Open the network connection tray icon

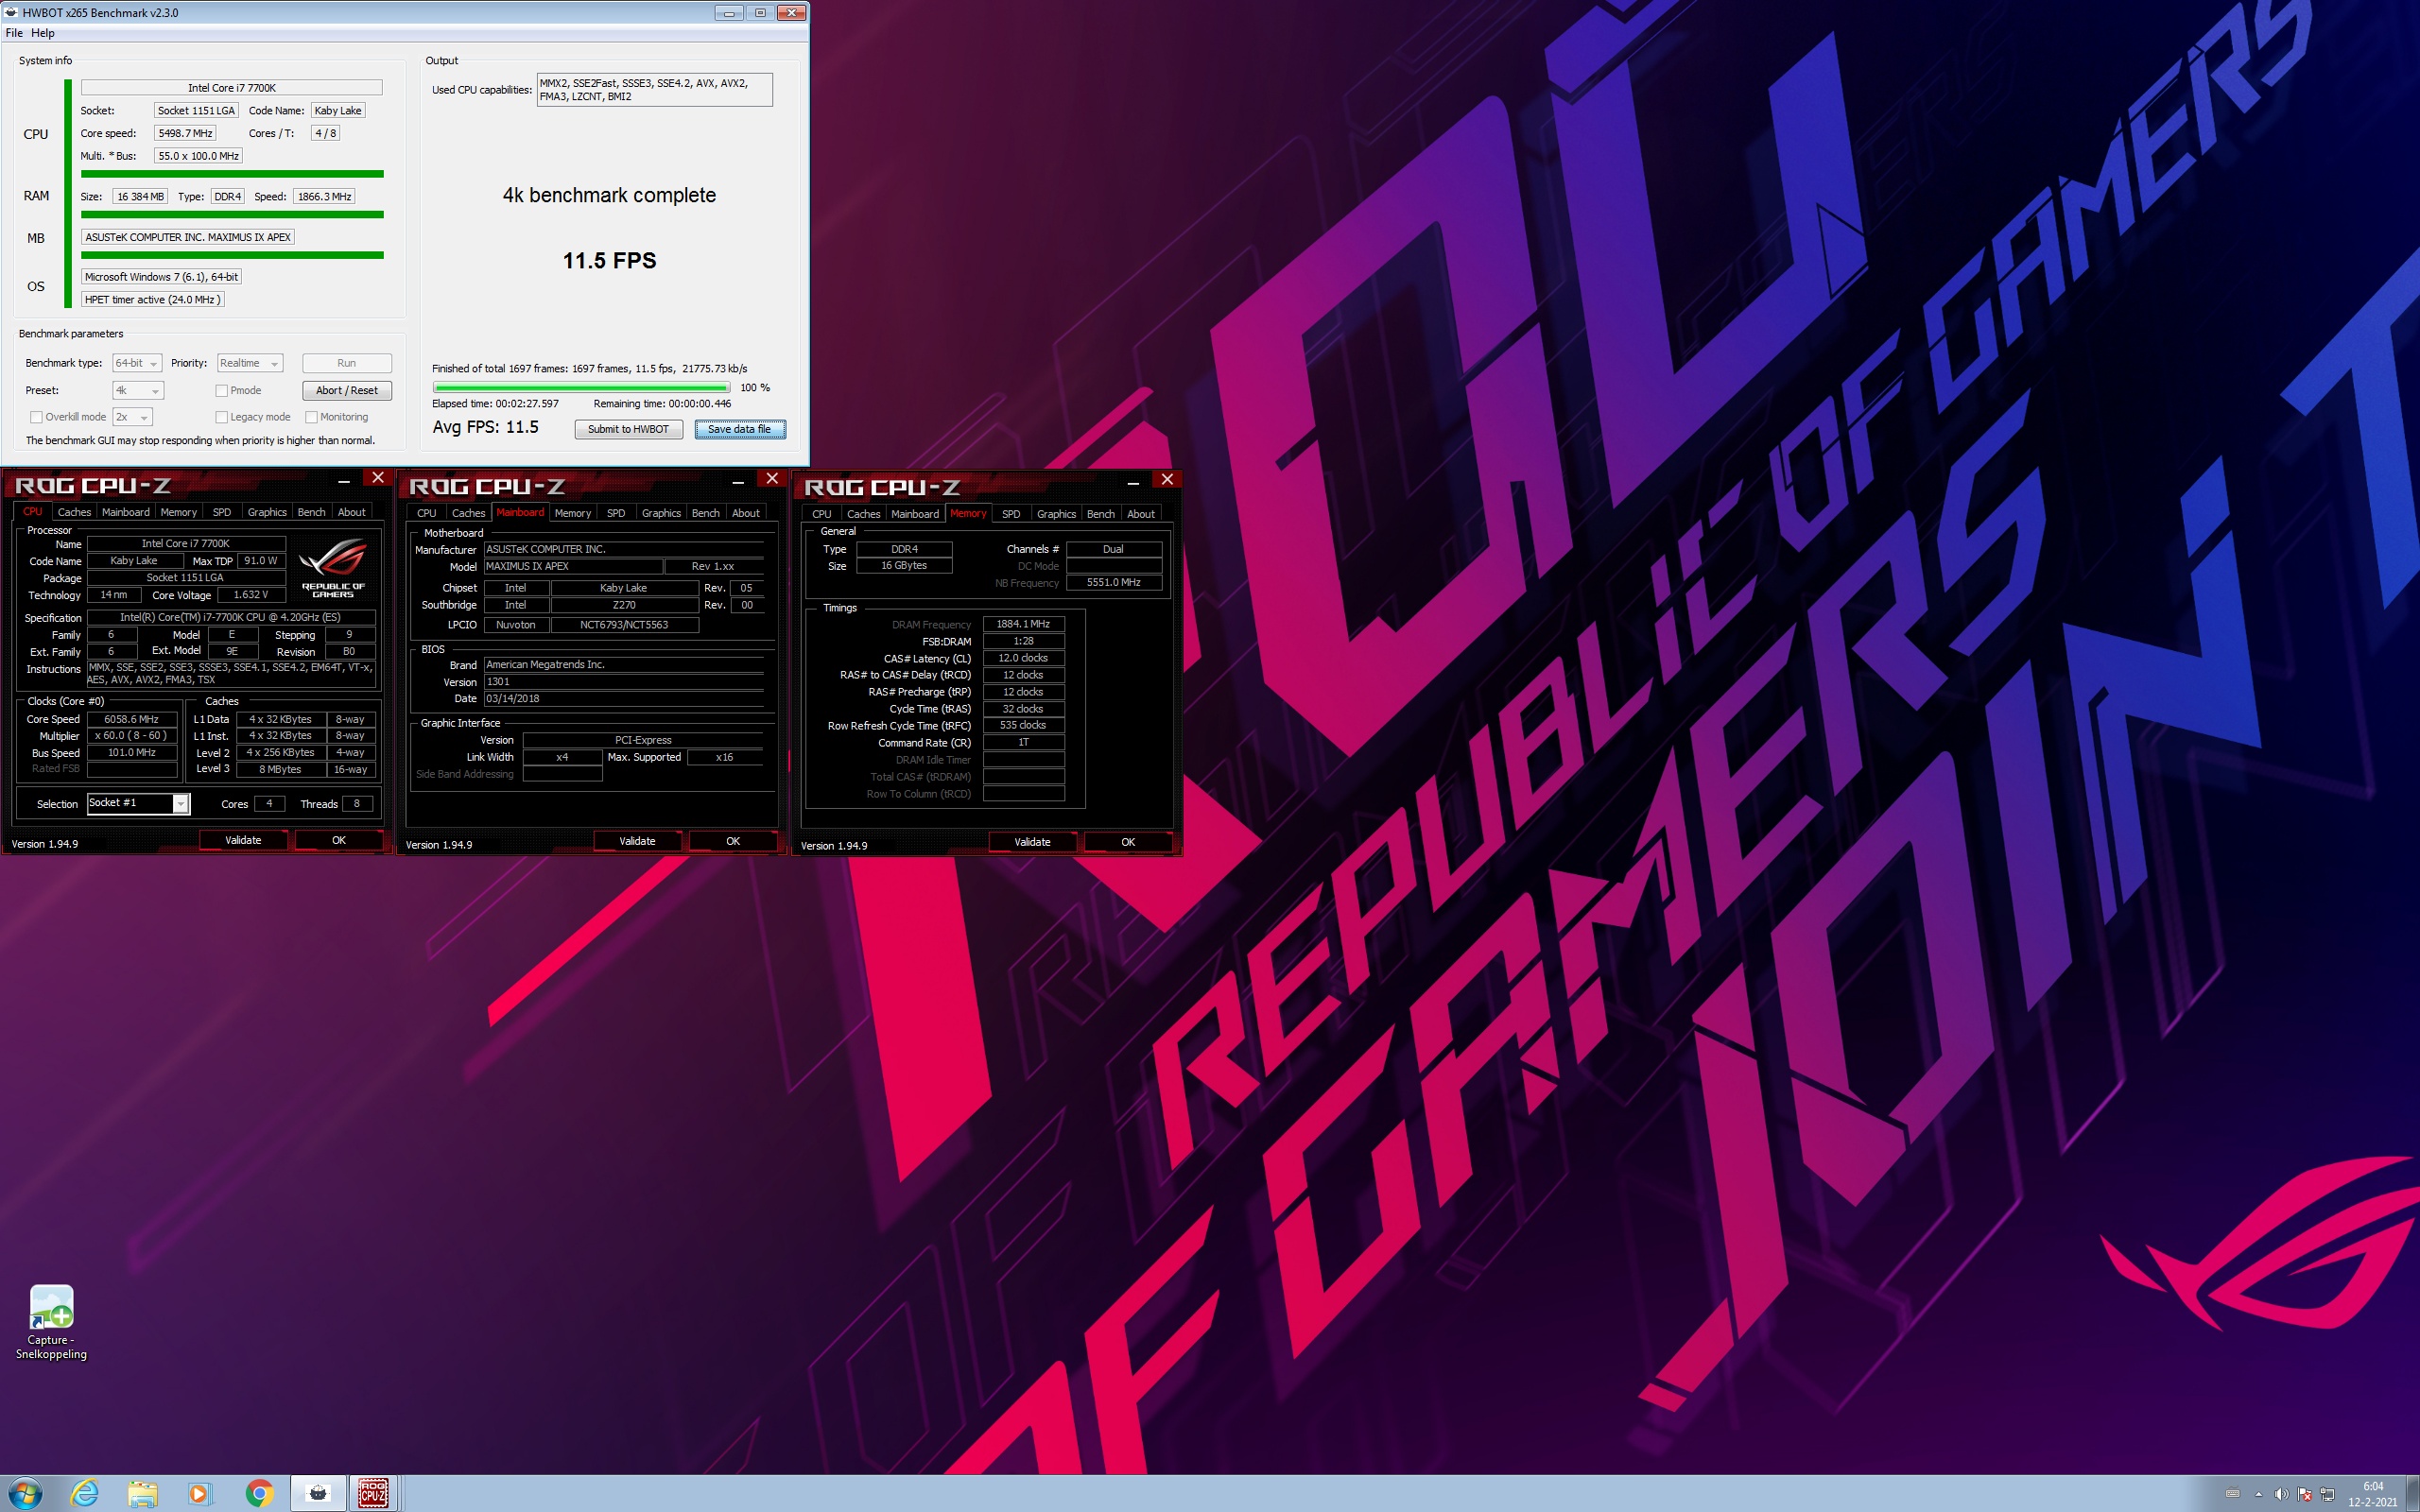[2327, 1494]
